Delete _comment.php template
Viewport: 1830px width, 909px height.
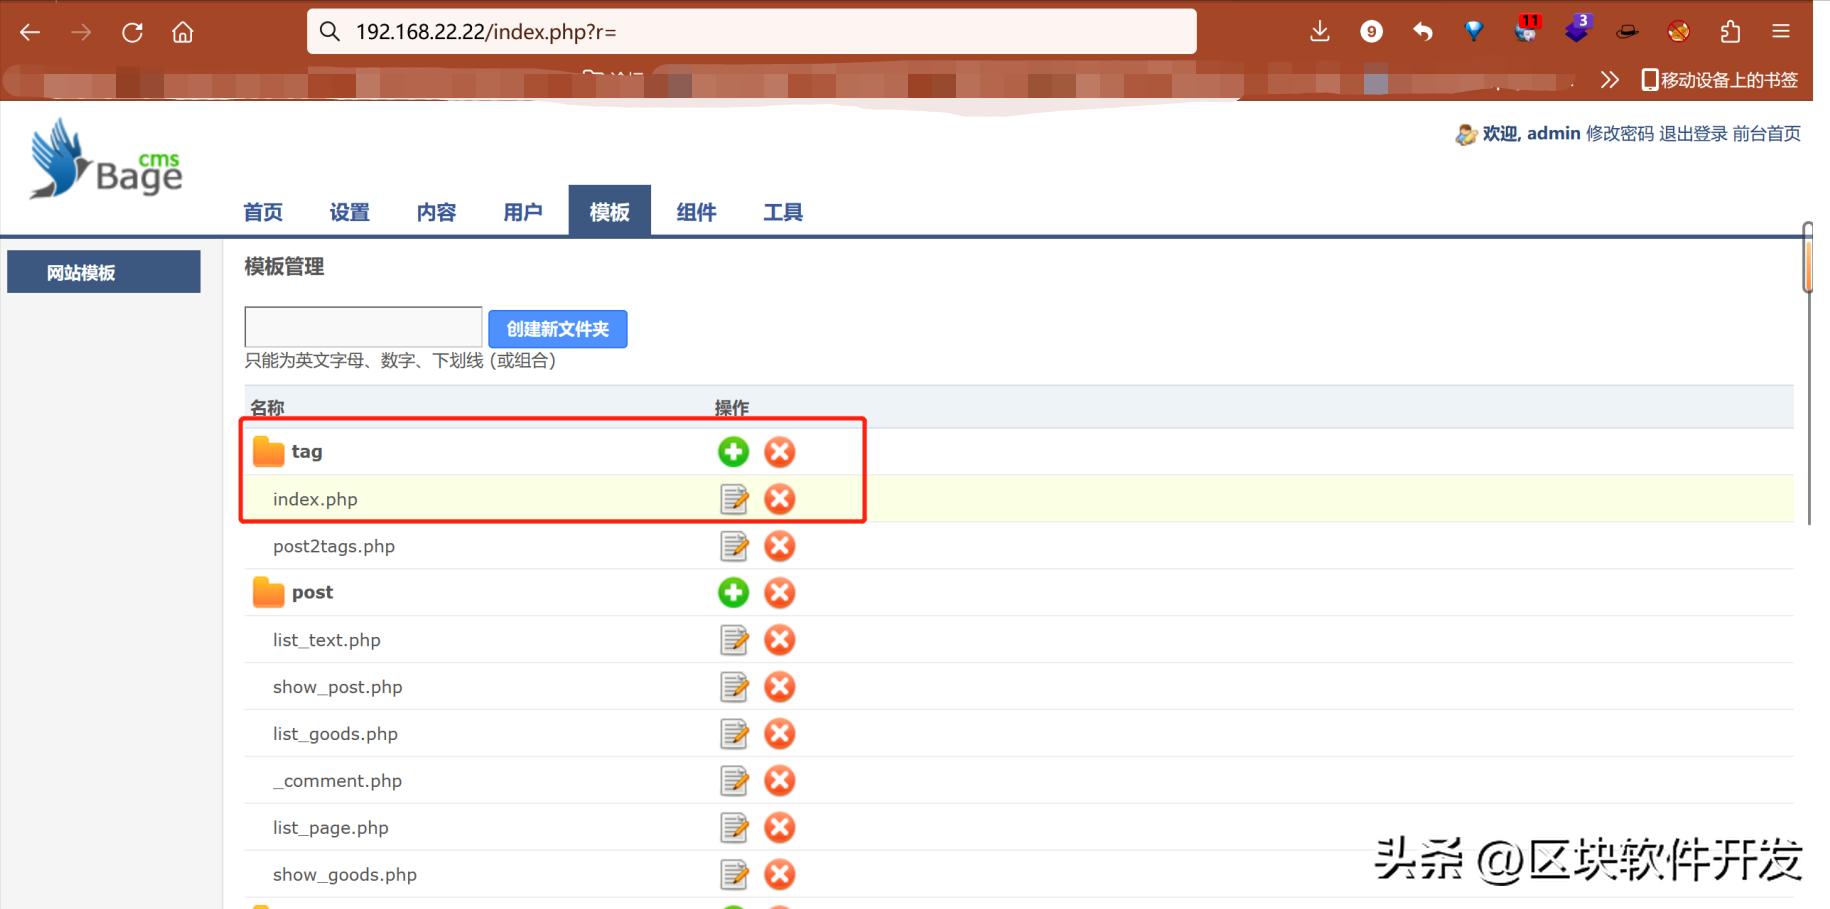[780, 781]
